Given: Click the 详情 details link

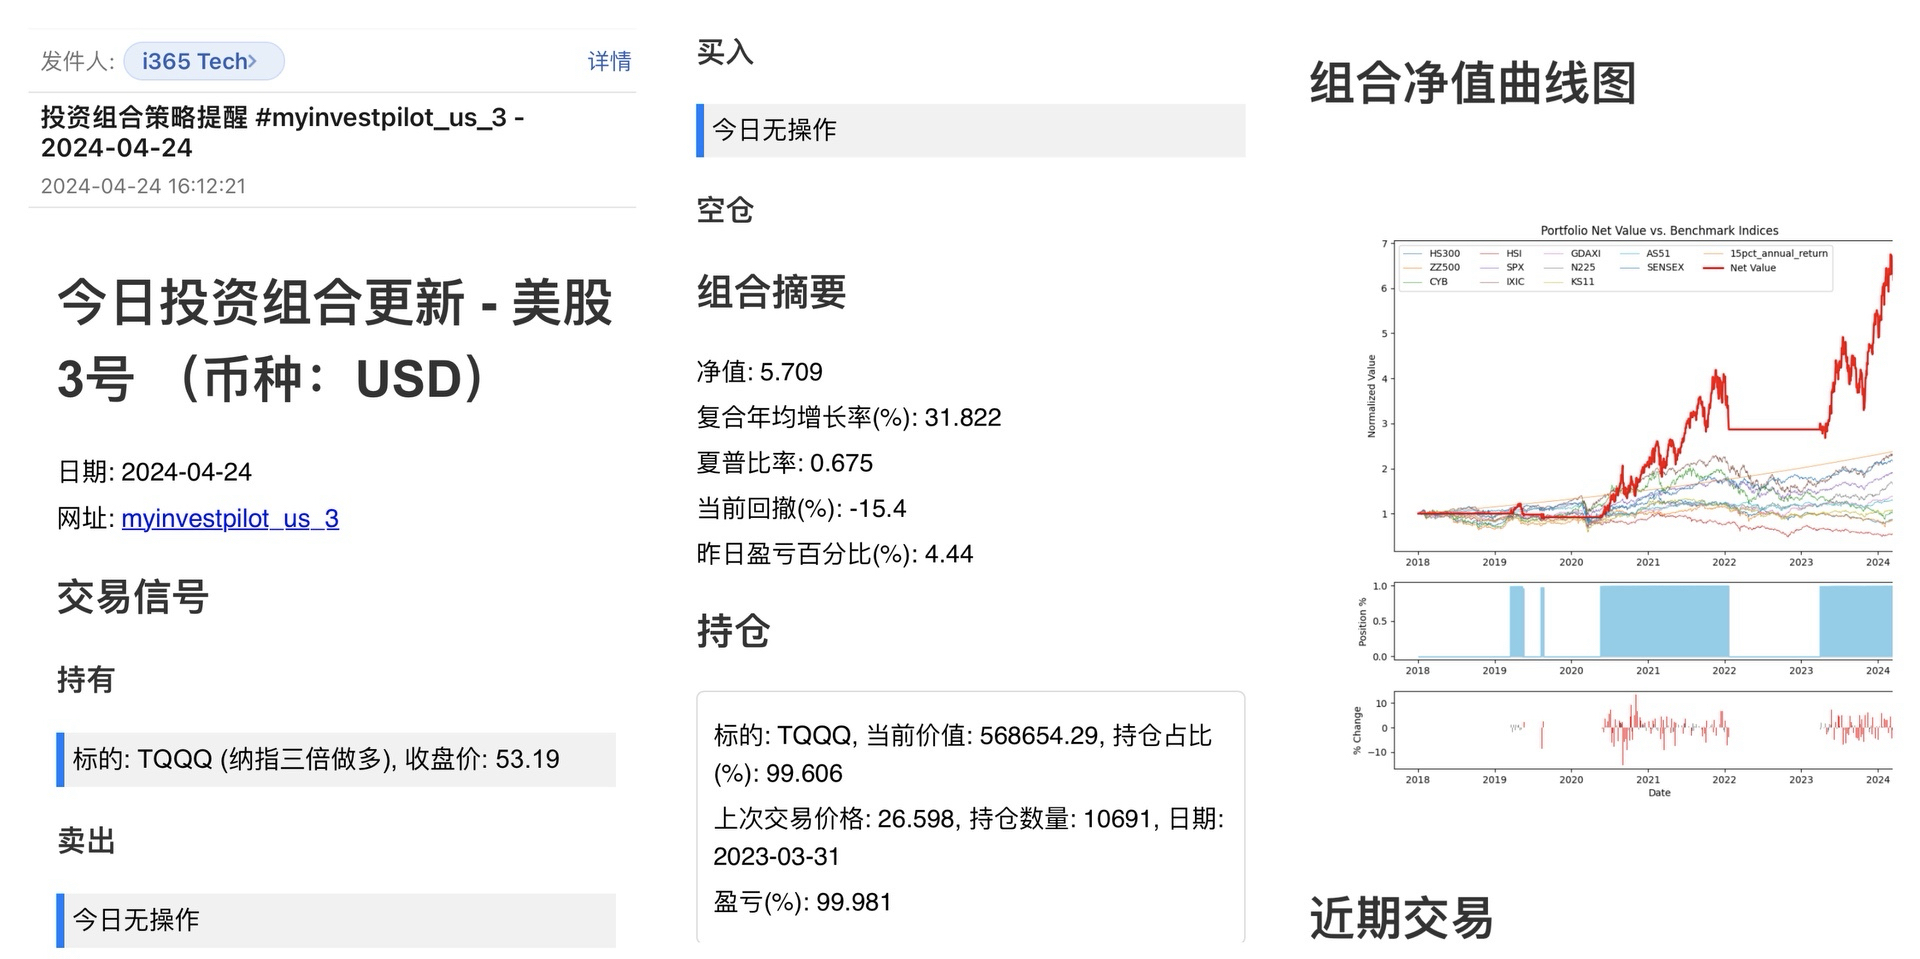Looking at the screenshot, I should pos(609,61).
